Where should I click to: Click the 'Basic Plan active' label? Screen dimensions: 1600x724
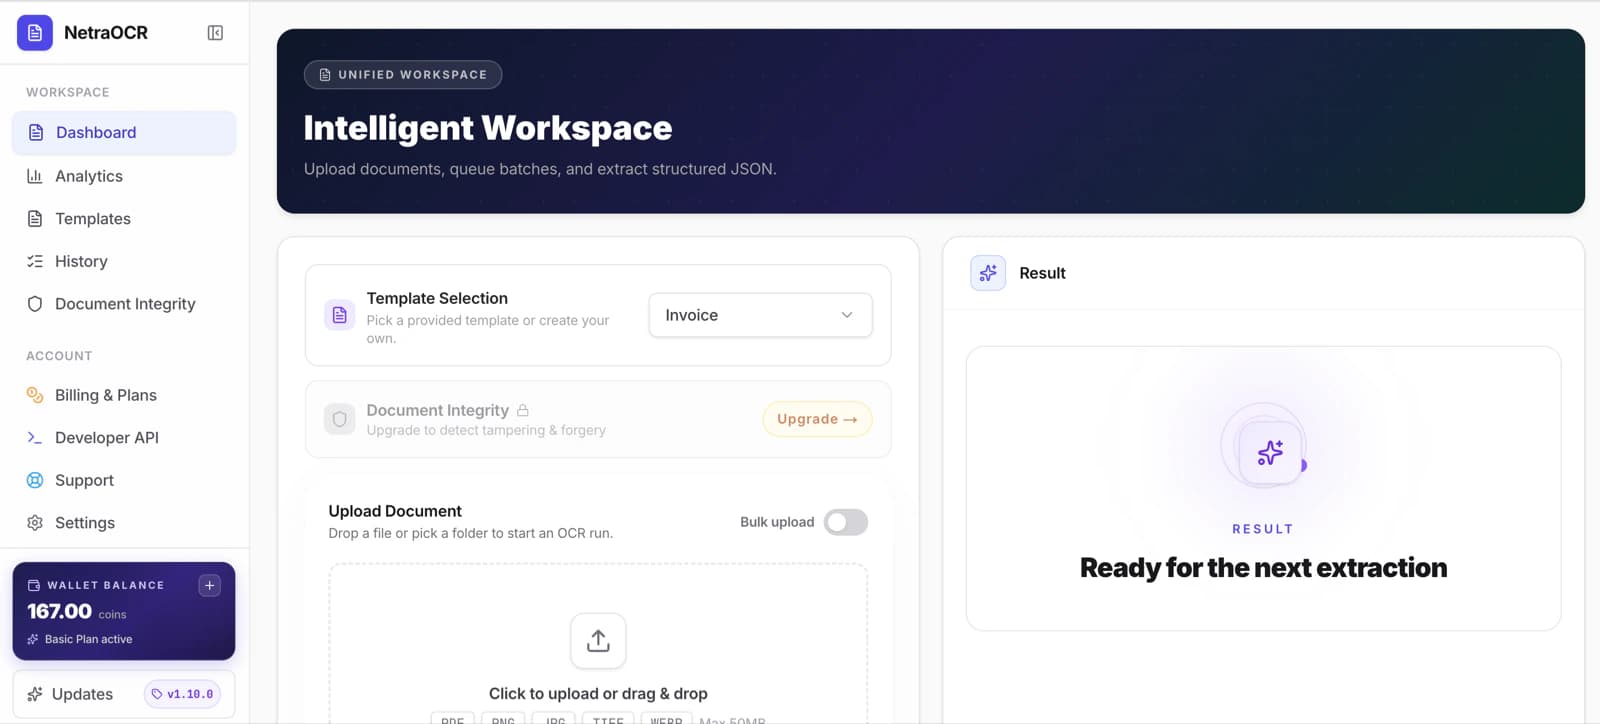click(88, 639)
